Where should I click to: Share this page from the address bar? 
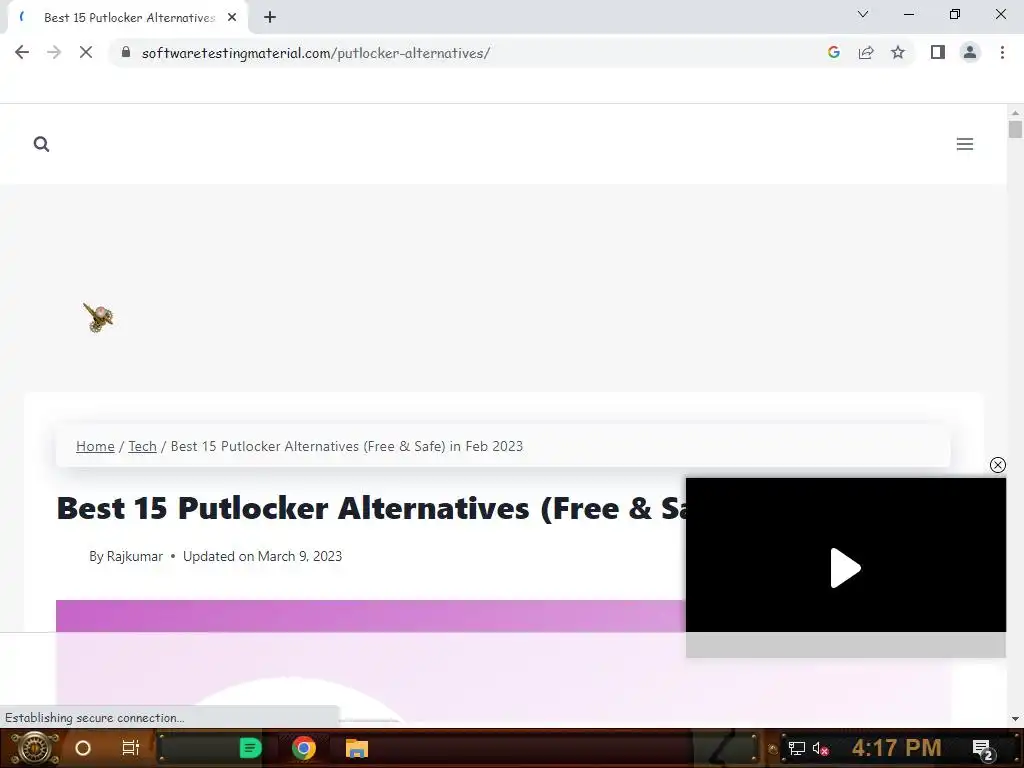pyautogui.click(x=866, y=52)
